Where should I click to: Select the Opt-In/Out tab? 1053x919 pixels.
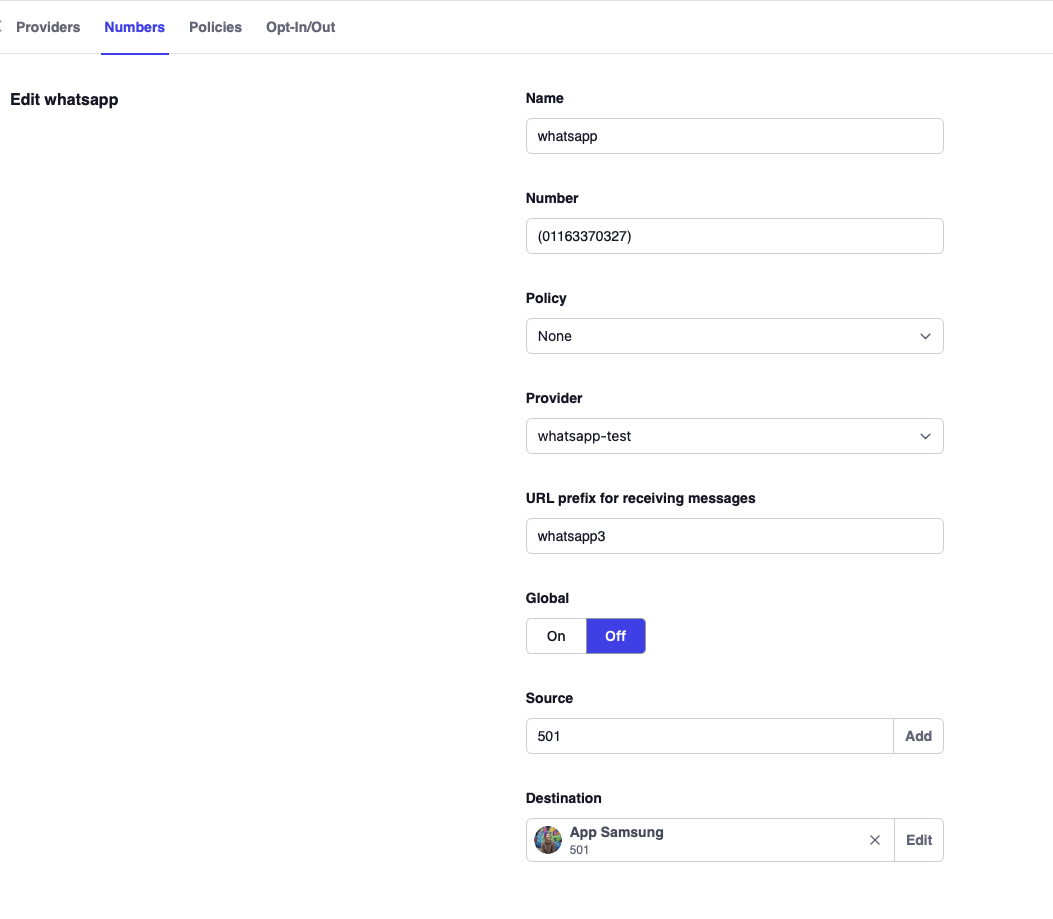tap(299, 27)
